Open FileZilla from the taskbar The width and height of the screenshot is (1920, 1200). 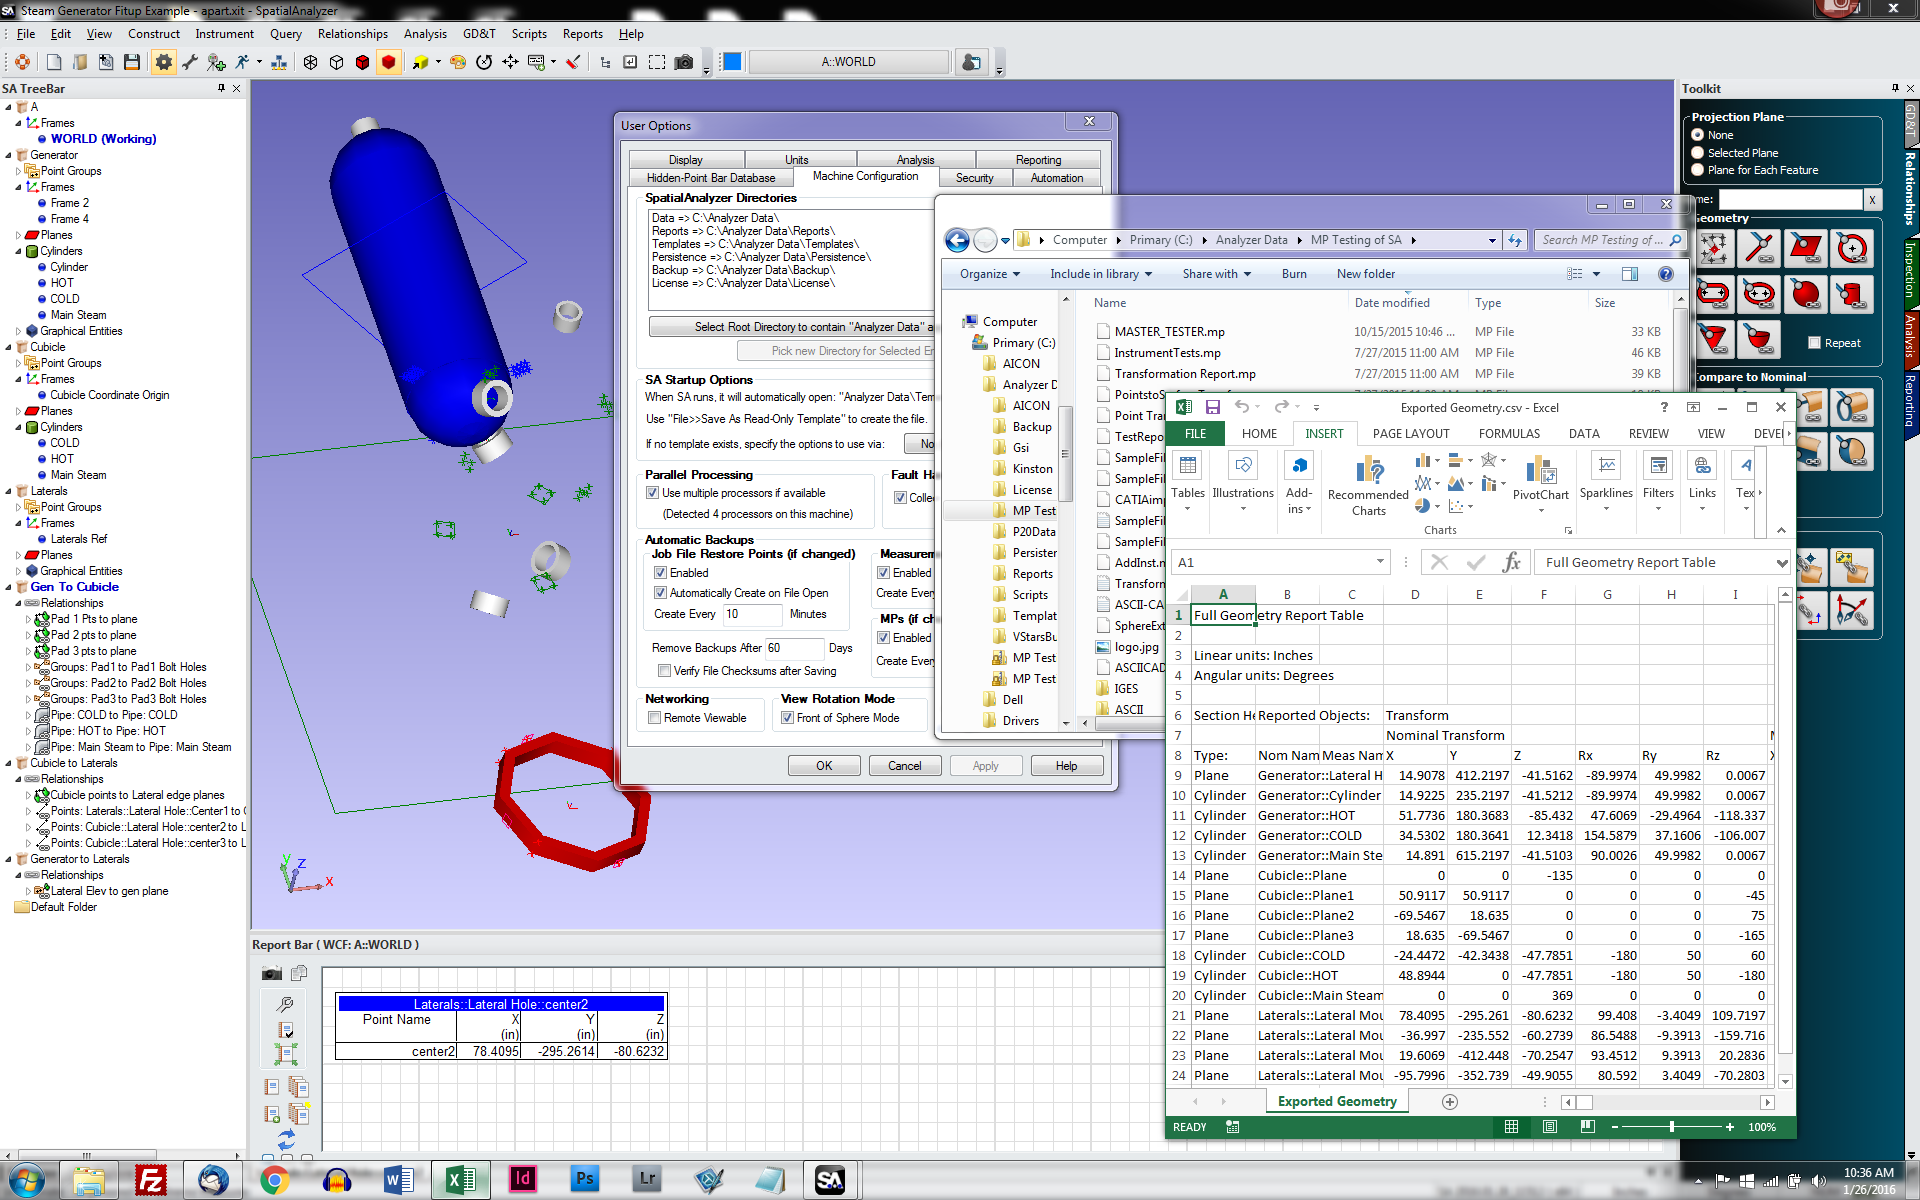click(151, 1180)
